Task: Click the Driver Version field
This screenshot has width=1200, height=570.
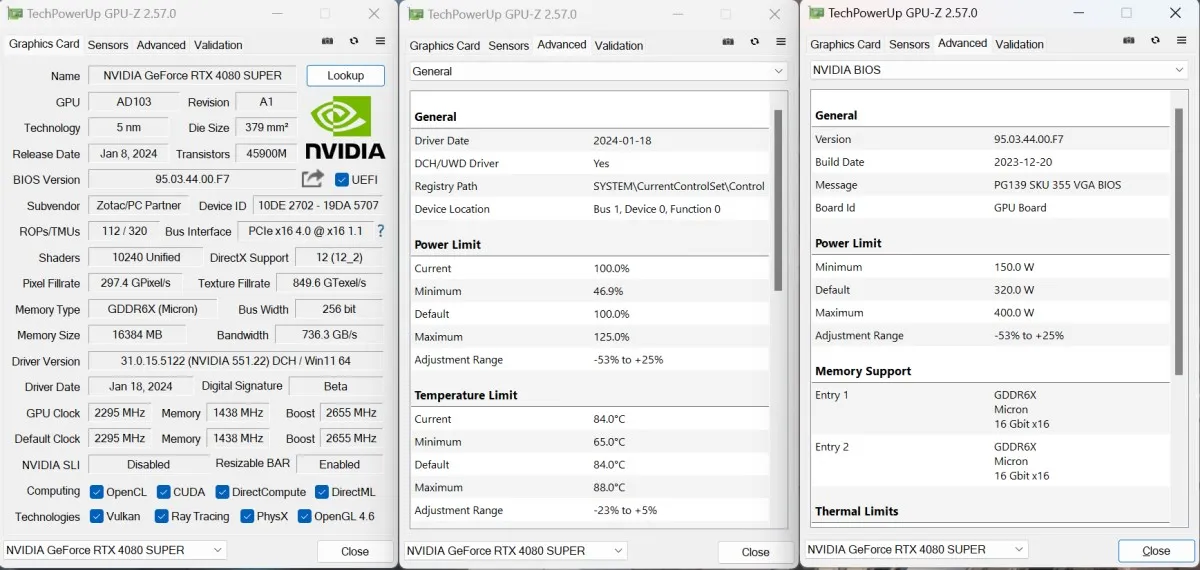Action: point(236,361)
